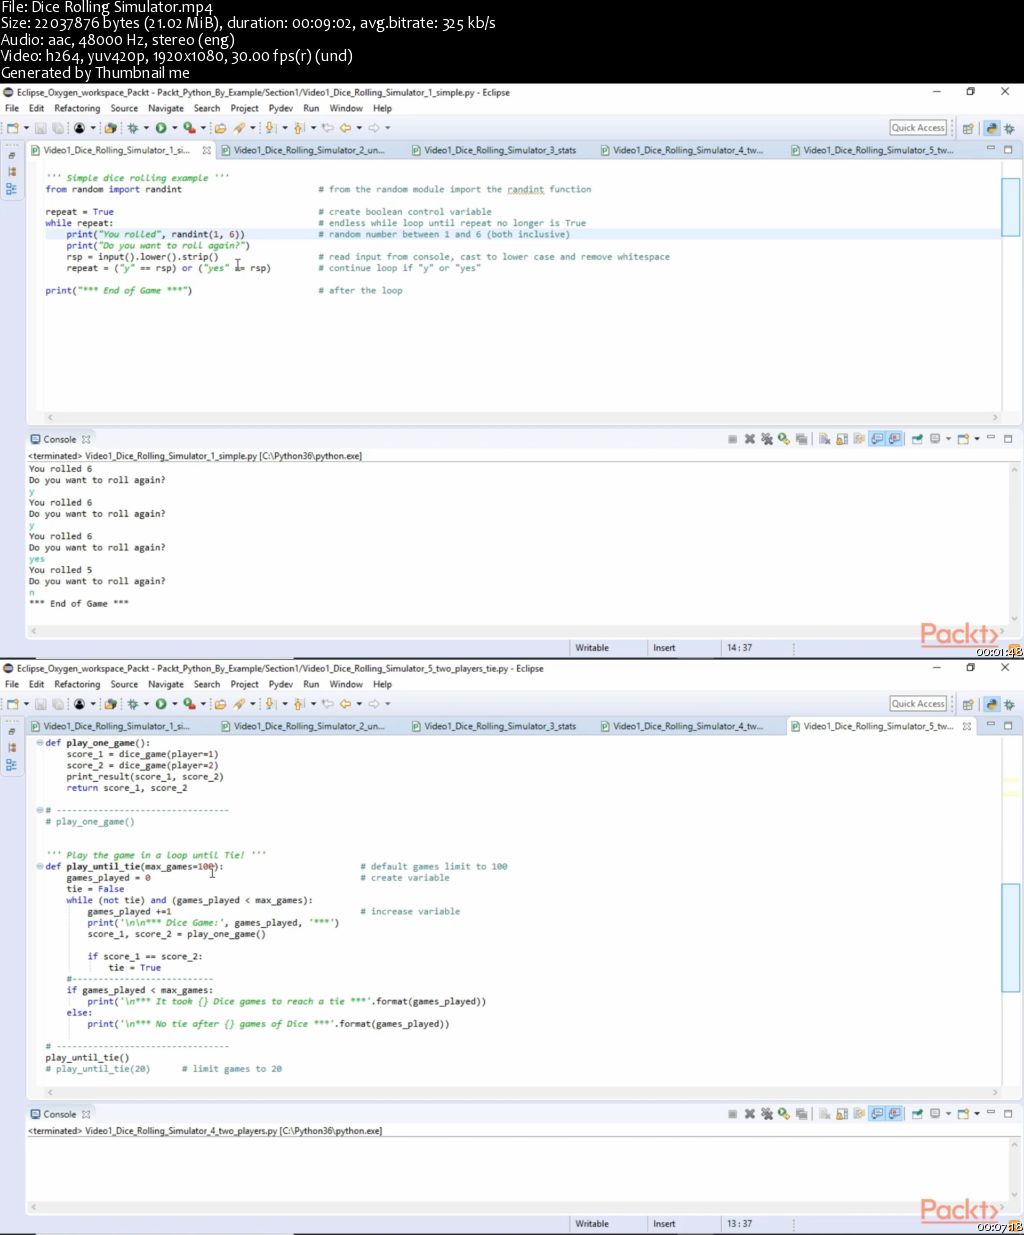Switch to Video1_Dice_Rolling_Simulator_2_un tab in upper window

pos(309,150)
